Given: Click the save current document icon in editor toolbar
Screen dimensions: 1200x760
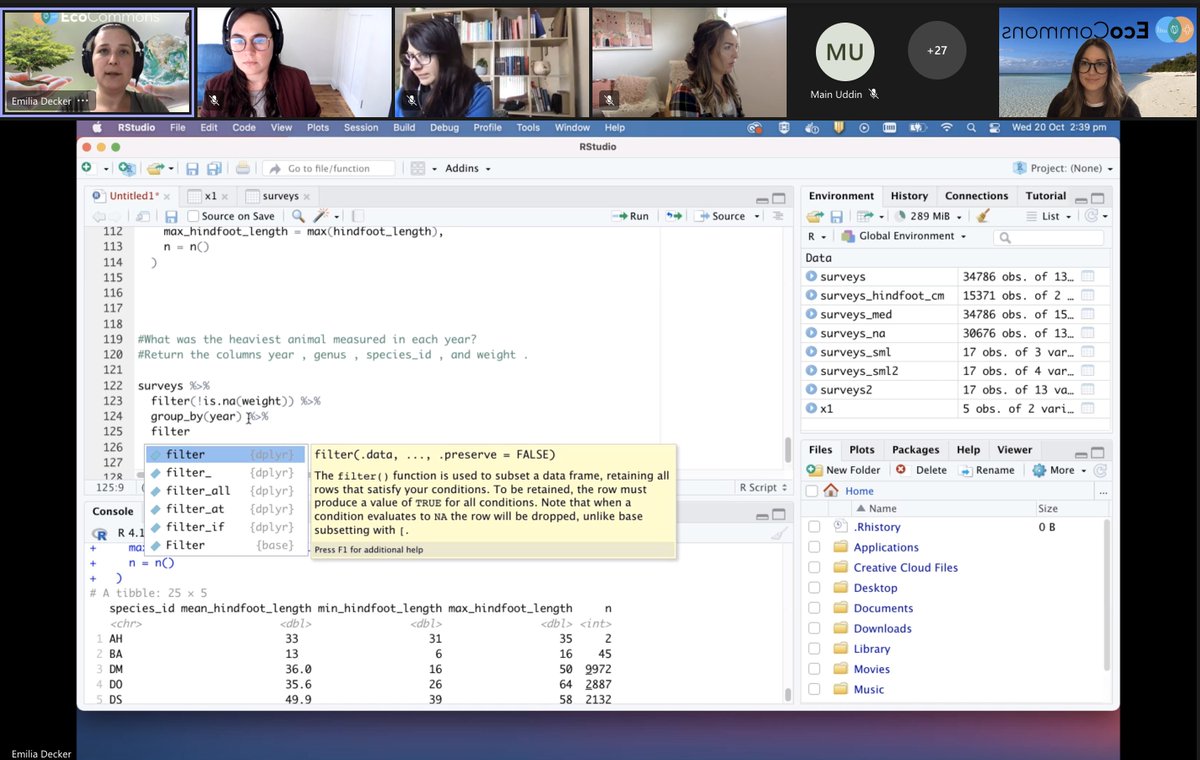Looking at the screenshot, I should pos(171,216).
